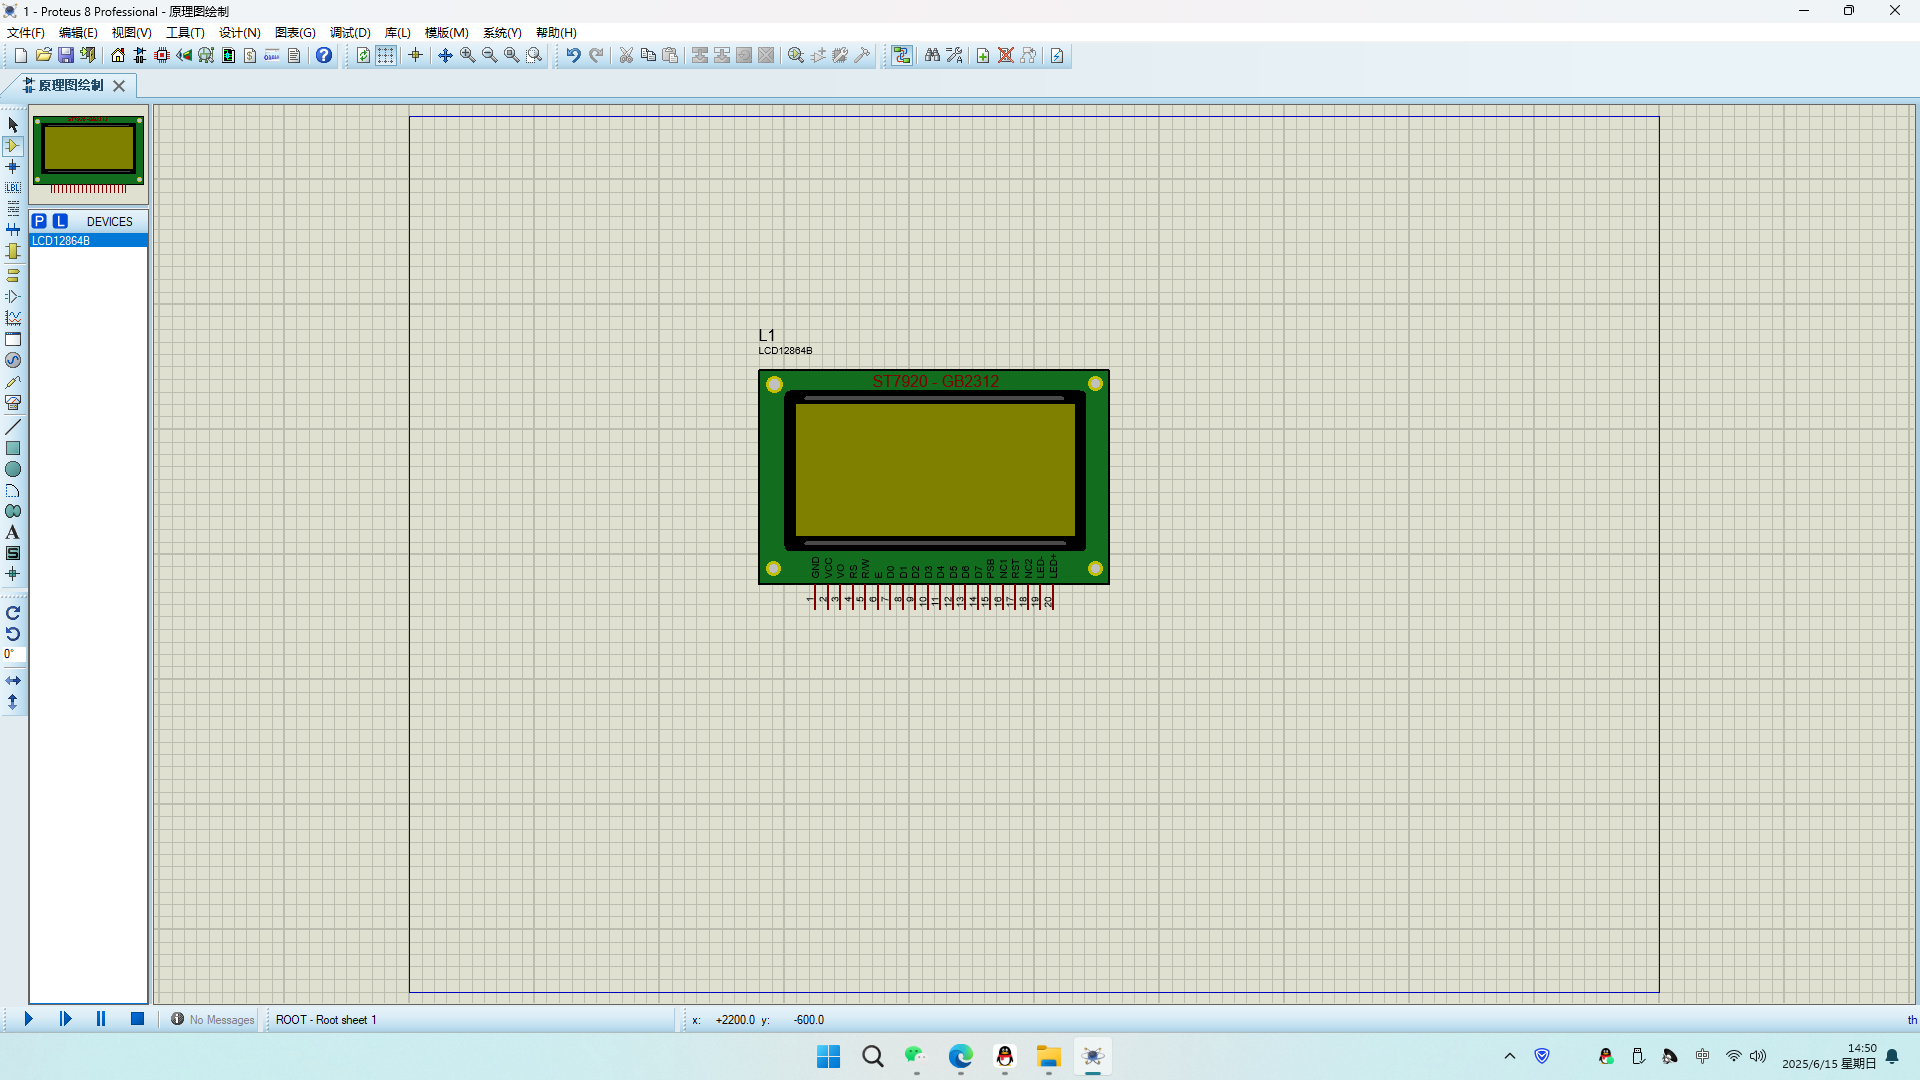1920x1080 pixels.
Task: Select the 2D text tool (A)
Action: click(13, 533)
